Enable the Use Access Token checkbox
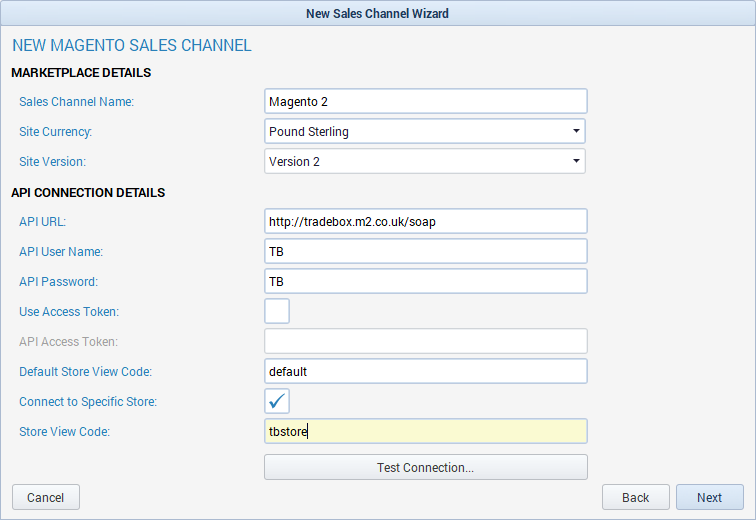 [277, 311]
